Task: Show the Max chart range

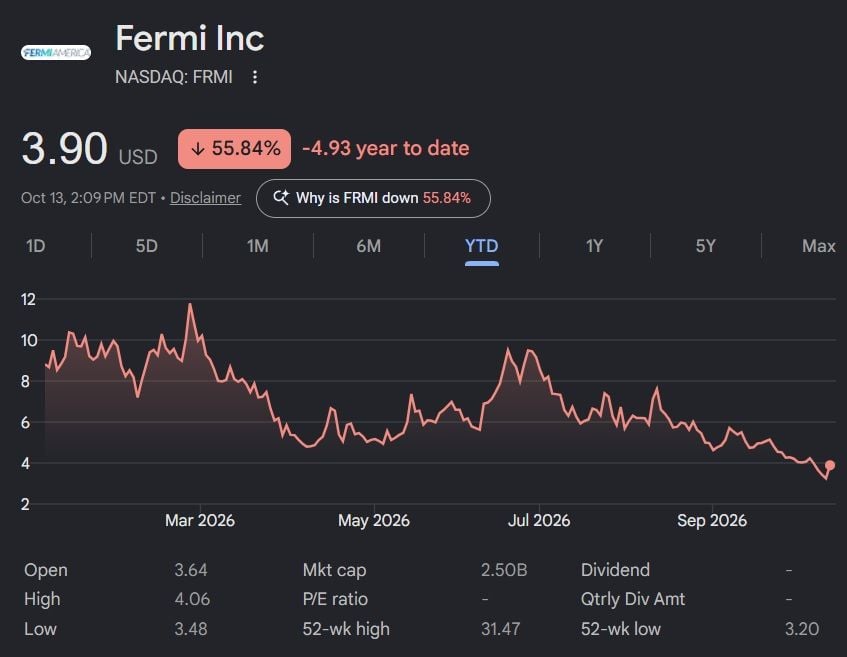Action: 818,246
